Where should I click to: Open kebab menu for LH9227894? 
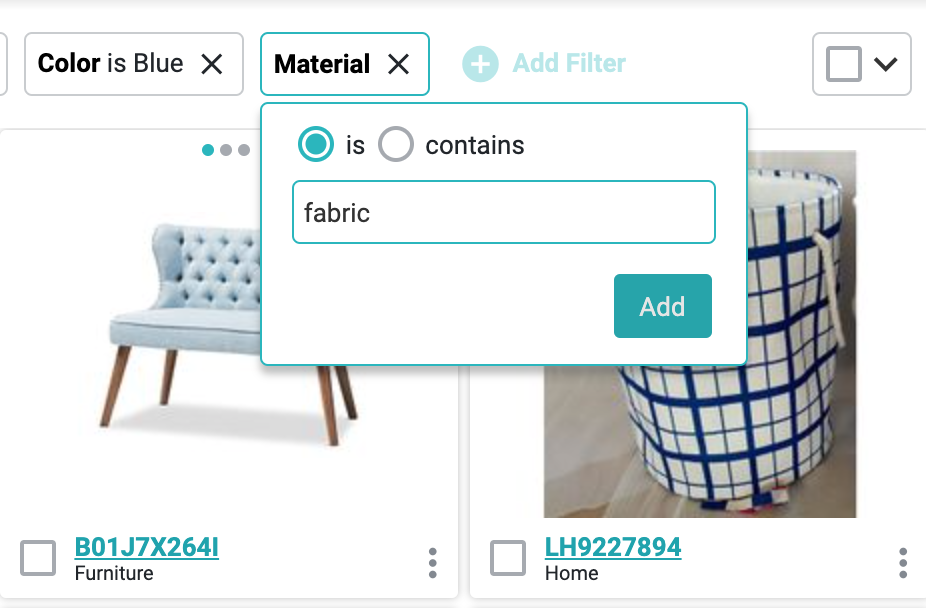(x=903, y=562)
